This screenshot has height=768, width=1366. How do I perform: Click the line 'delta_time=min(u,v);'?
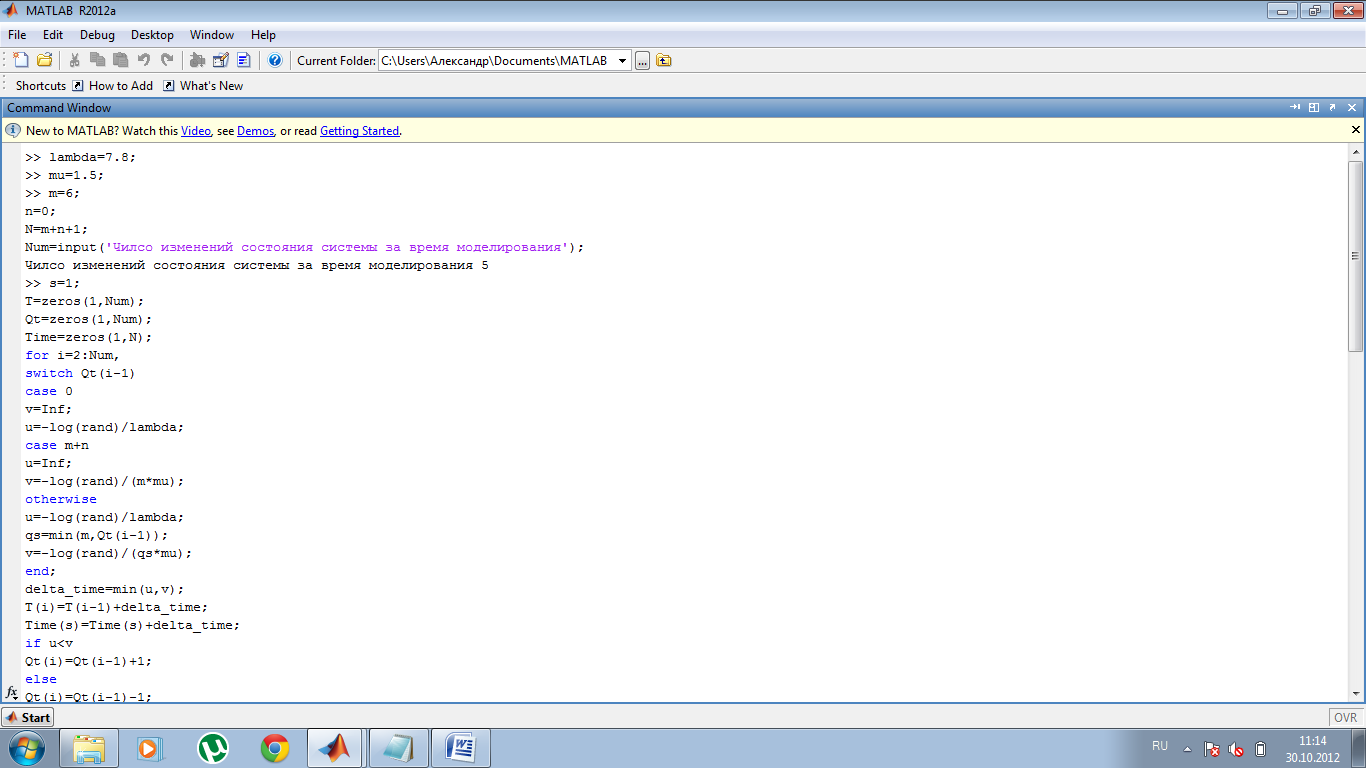click(x=105, y=589)
